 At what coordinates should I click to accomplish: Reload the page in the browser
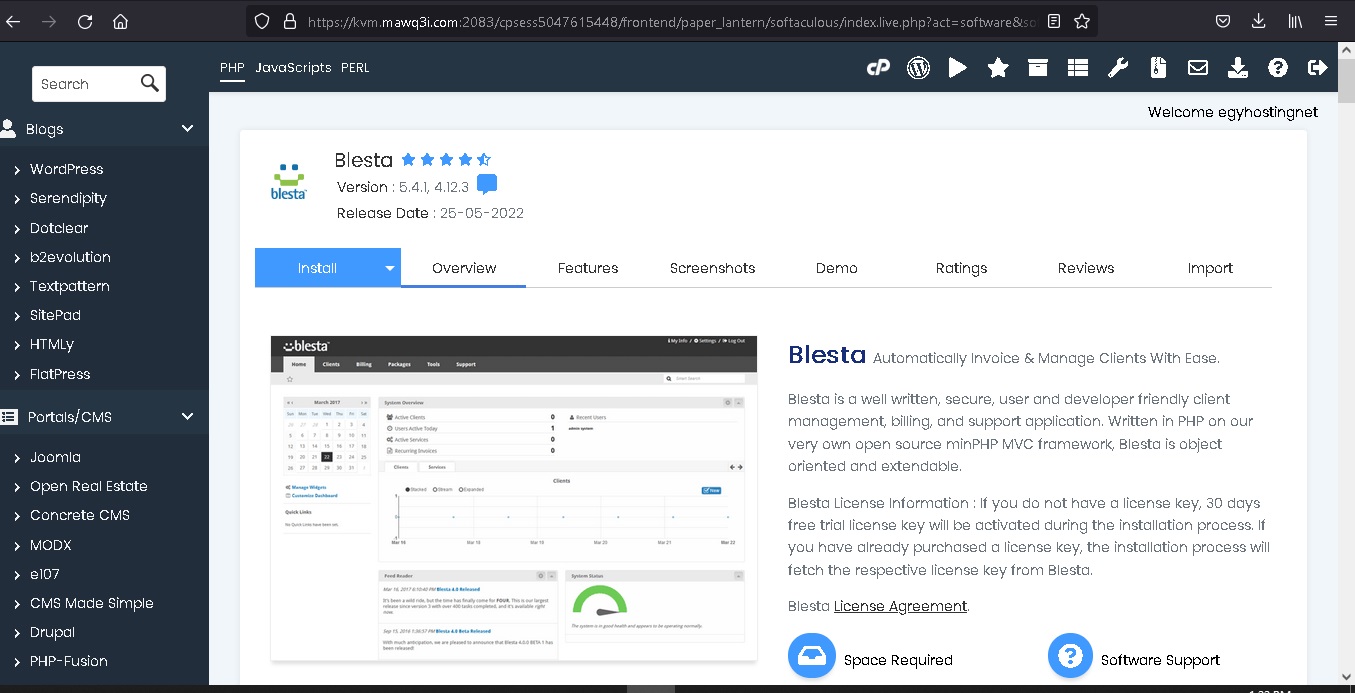click(x=85, y=21)
